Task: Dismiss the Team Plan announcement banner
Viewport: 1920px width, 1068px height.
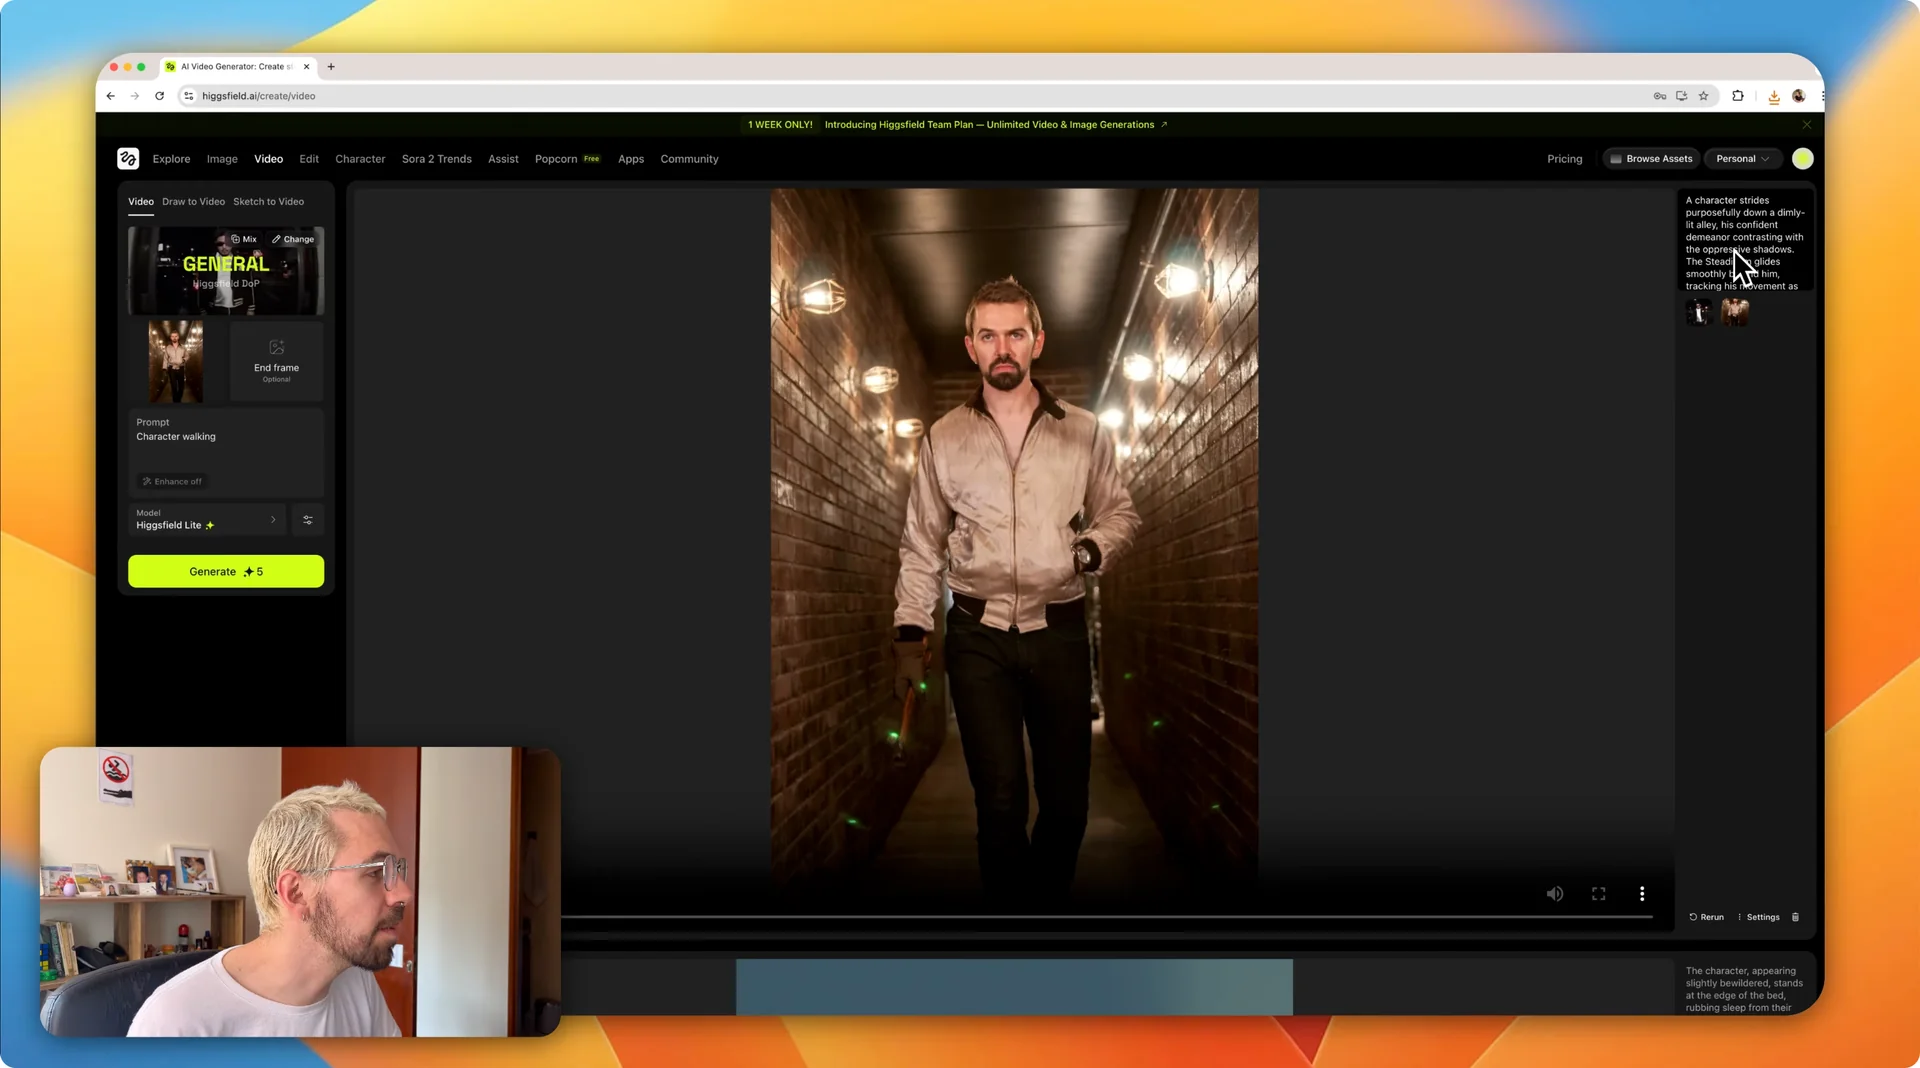Action: [x=1807, y=125]
